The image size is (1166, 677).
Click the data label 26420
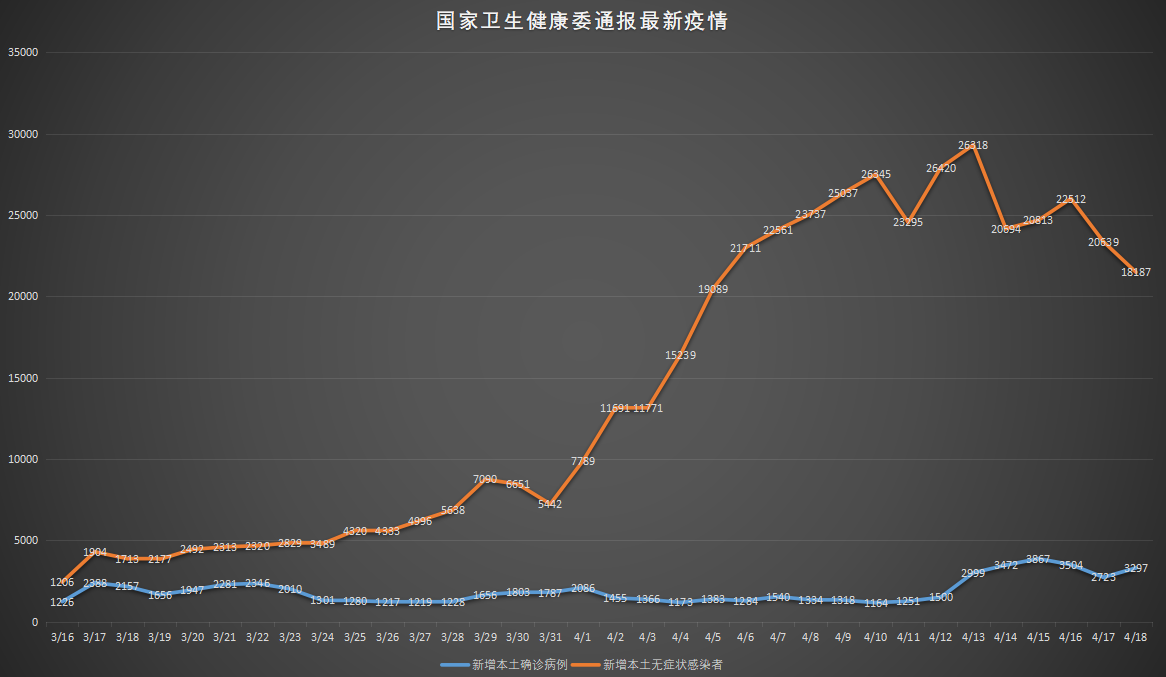click(x=941, y=169)
